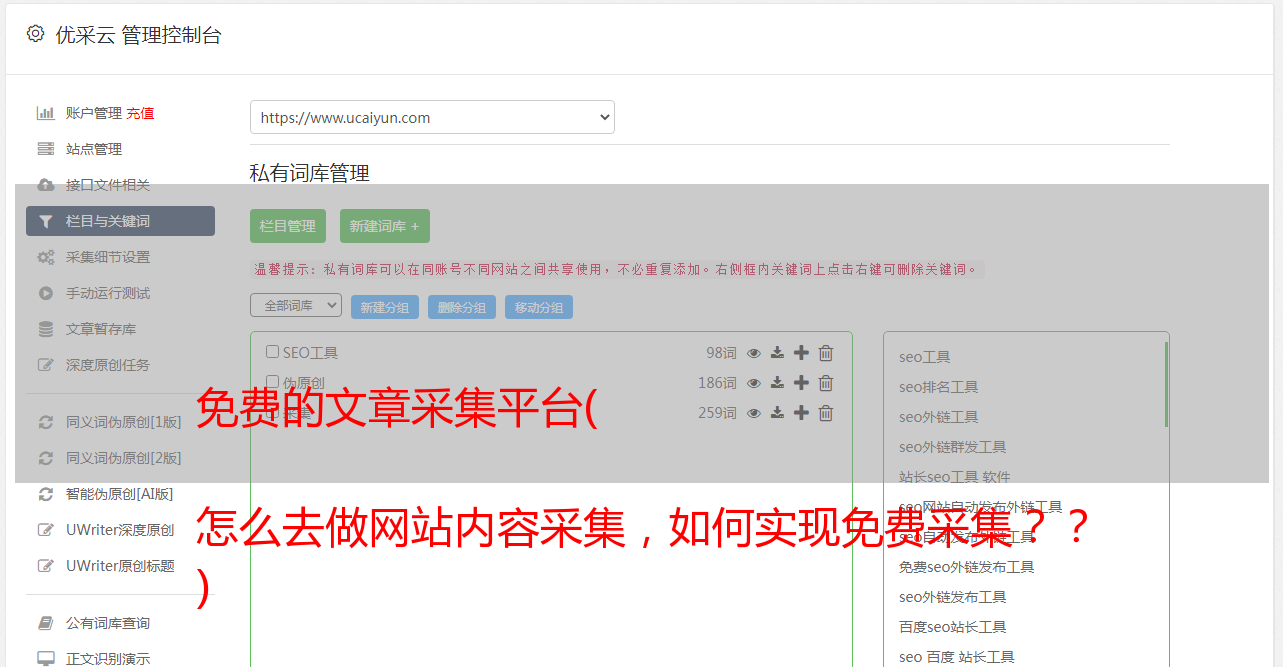
Task: Download the SEO工具 word library
Action: pos(777,353)
